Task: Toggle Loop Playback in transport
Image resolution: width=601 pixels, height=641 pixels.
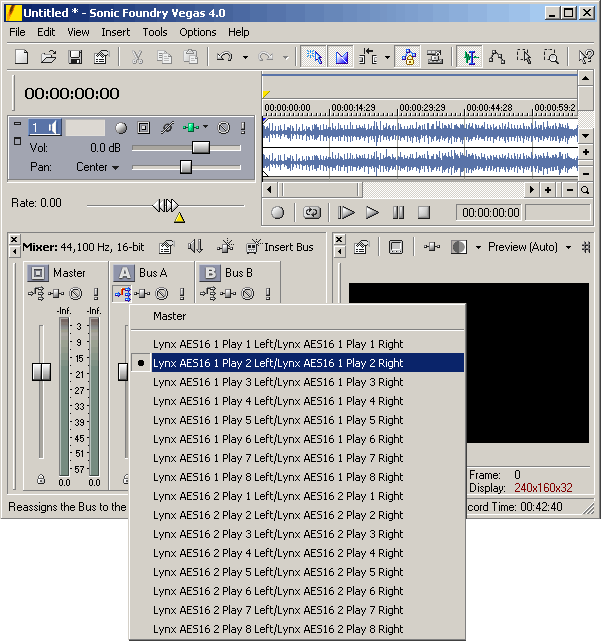Action: (x=312, y=213)
